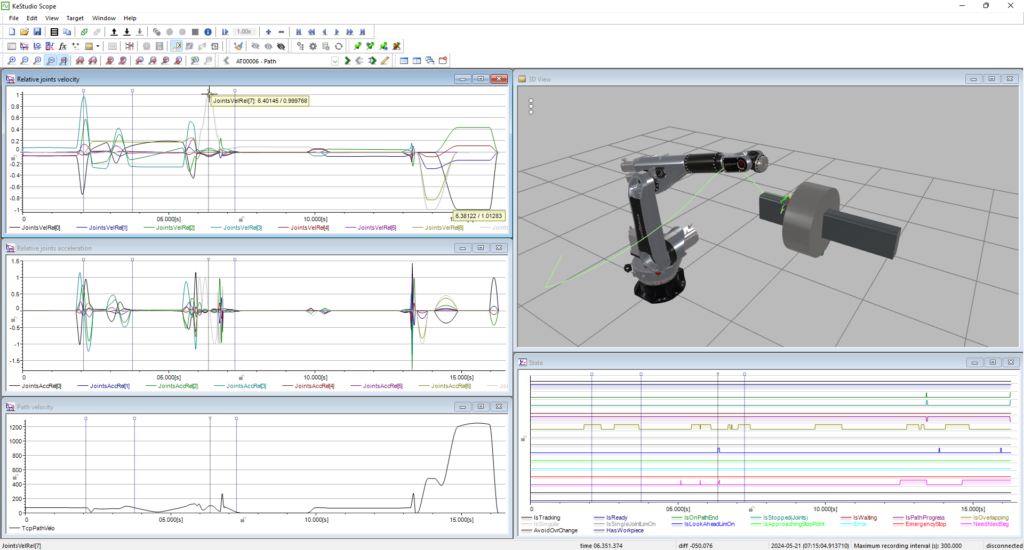The image size is (1024, 550).
Task: Click the first cursor marker in State chart
Action: (592, 374)
